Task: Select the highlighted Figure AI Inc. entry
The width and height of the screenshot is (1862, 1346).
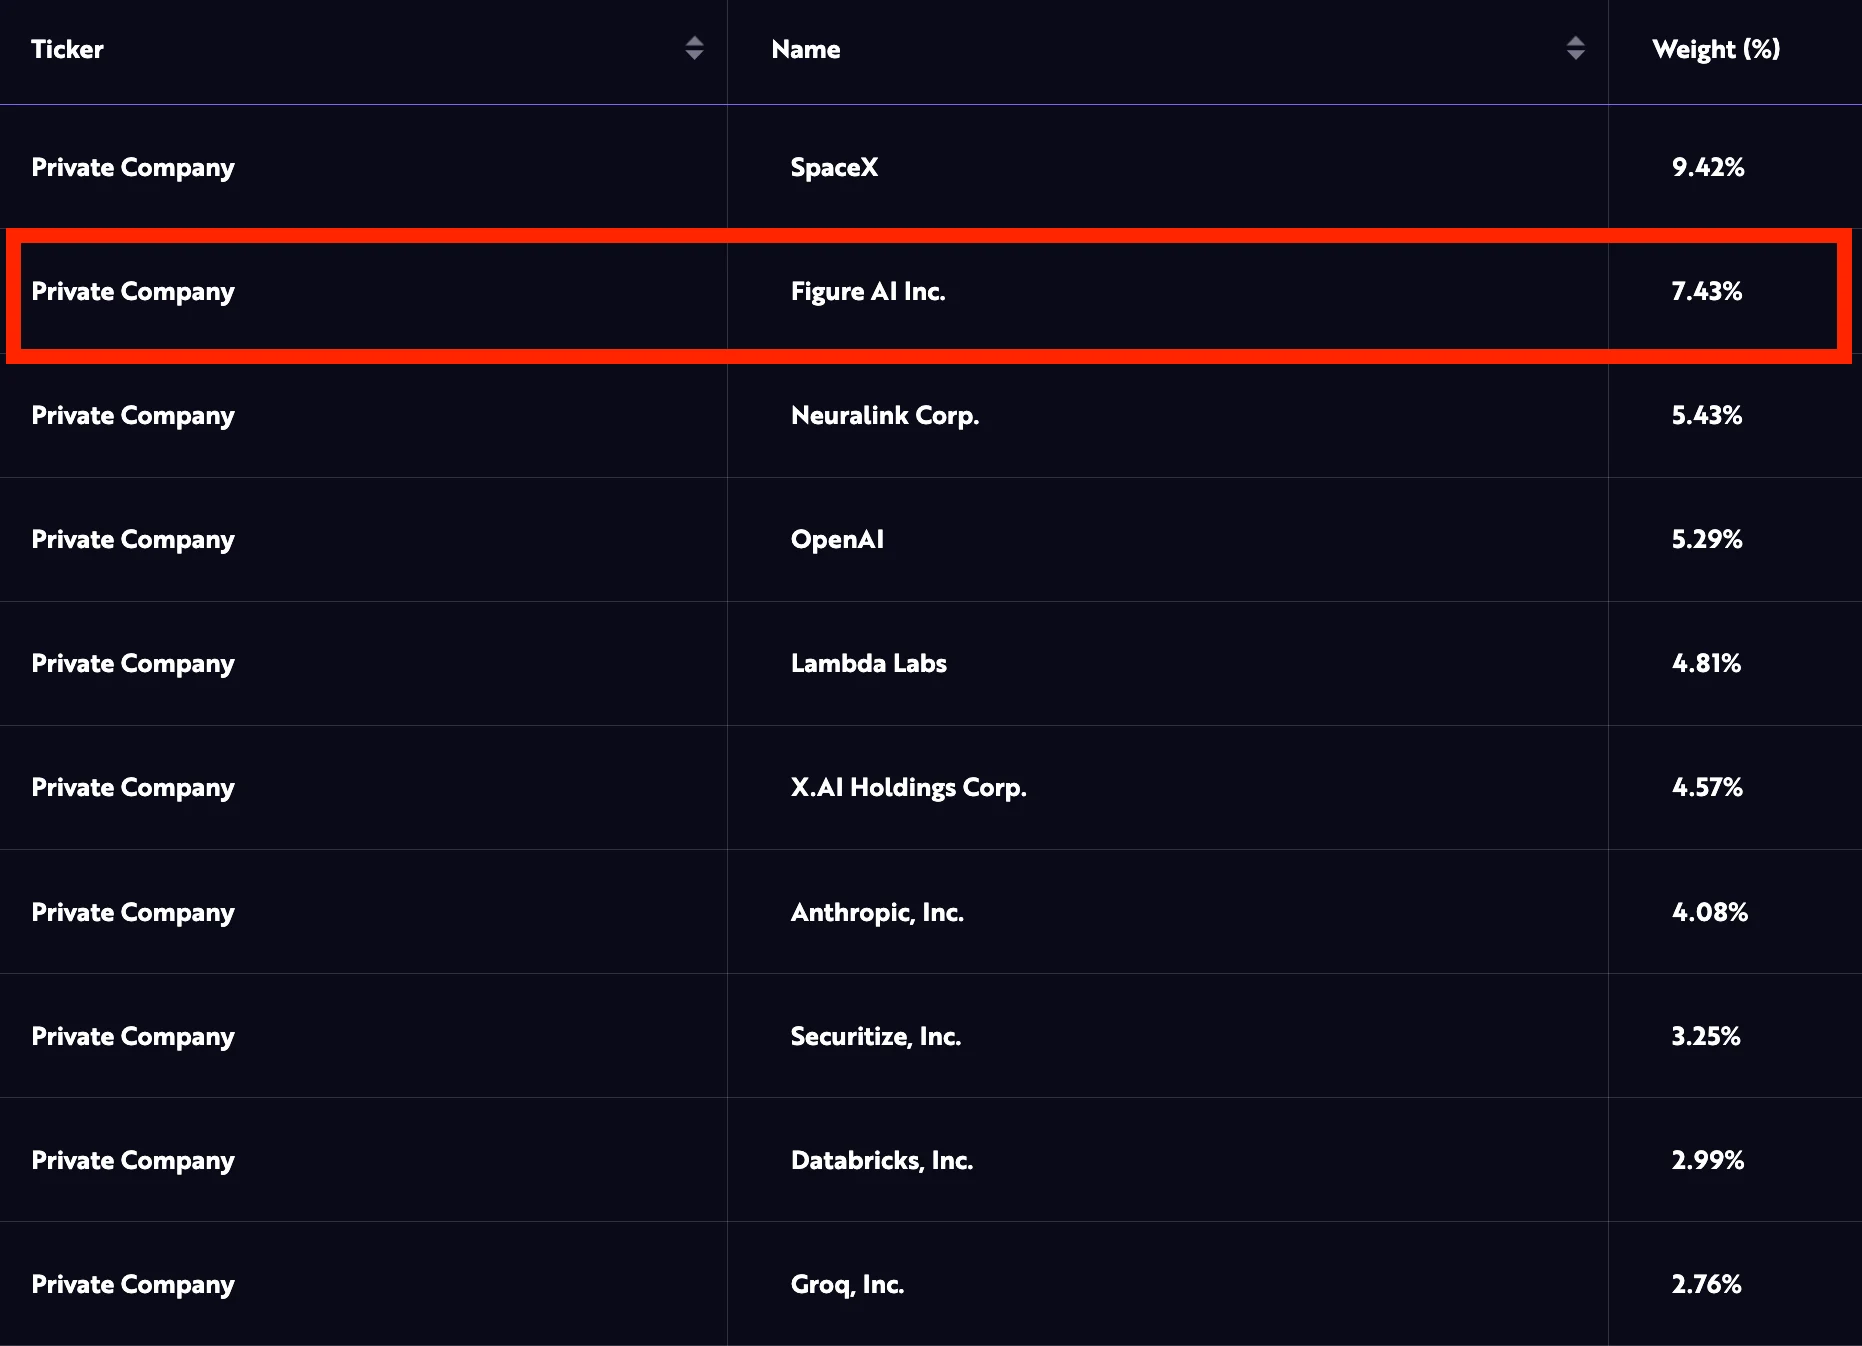Action: click(868, 291)
